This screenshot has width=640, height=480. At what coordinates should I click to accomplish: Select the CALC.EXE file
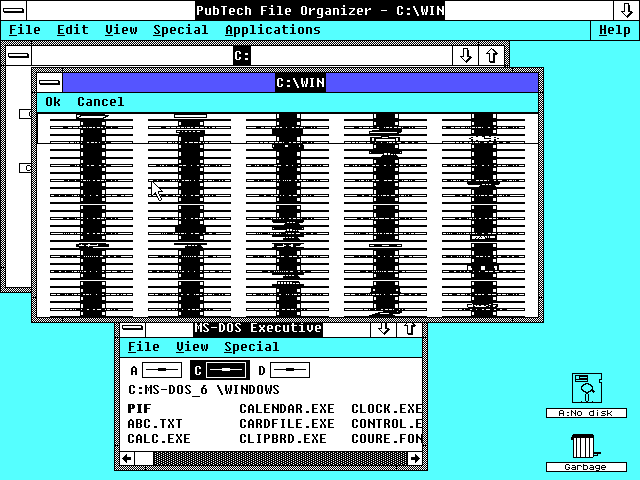[159, 439]
